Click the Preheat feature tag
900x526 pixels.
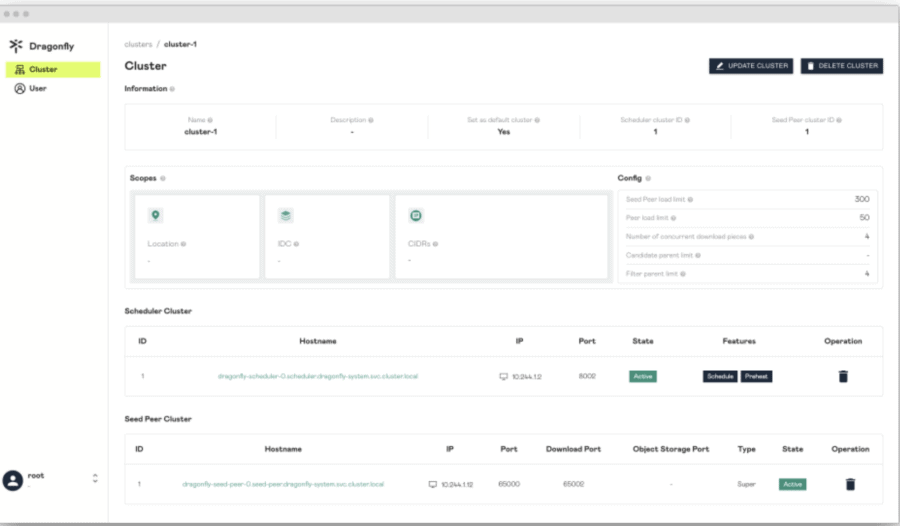[x=756, y=377]
